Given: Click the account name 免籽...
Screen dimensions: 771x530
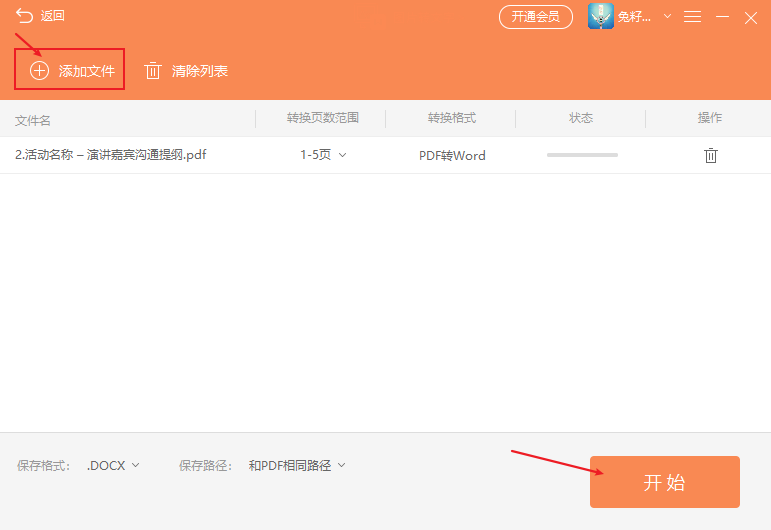Looking at the screenshot, I should point(634,17).
